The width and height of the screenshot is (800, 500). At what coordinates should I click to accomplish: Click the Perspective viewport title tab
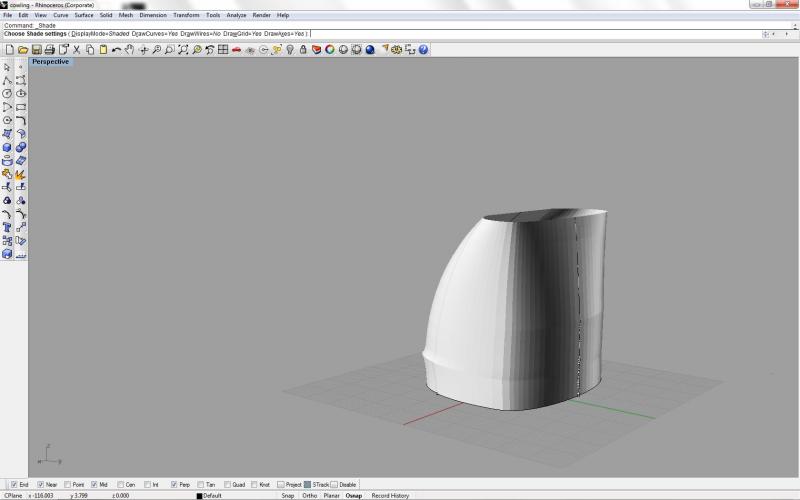[x=51, y=62]
